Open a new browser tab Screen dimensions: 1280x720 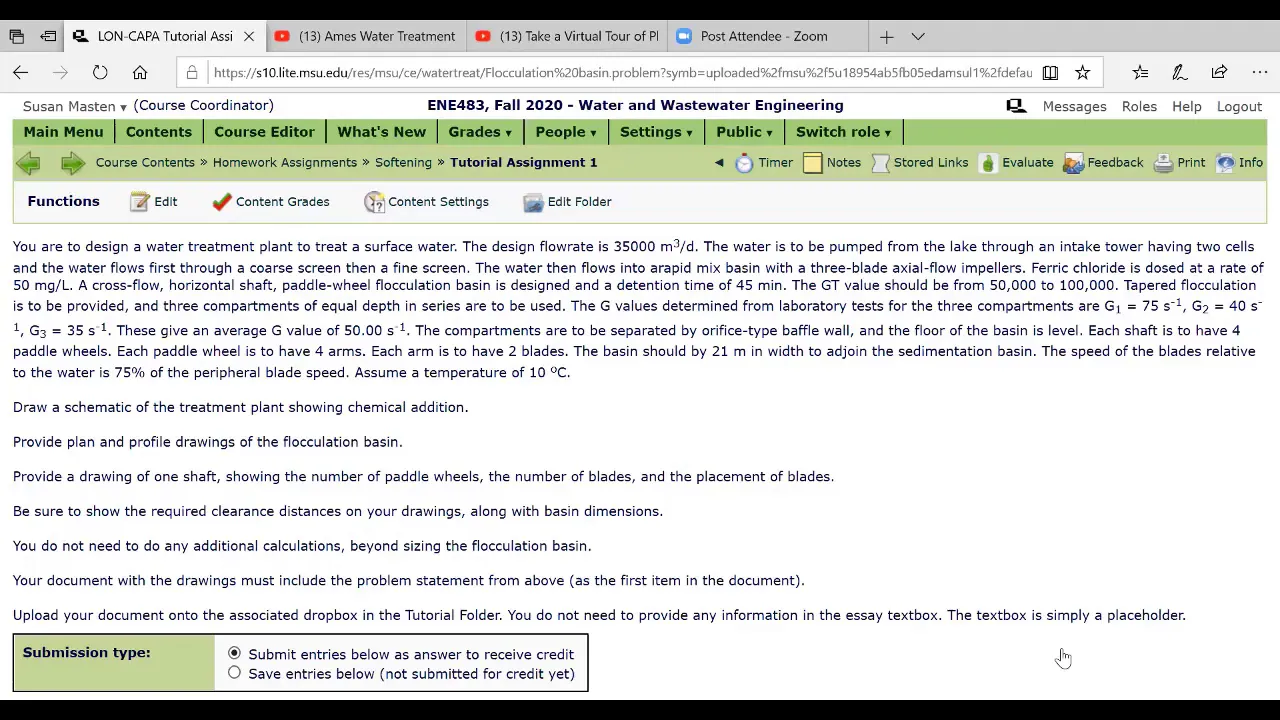(886, 36)
